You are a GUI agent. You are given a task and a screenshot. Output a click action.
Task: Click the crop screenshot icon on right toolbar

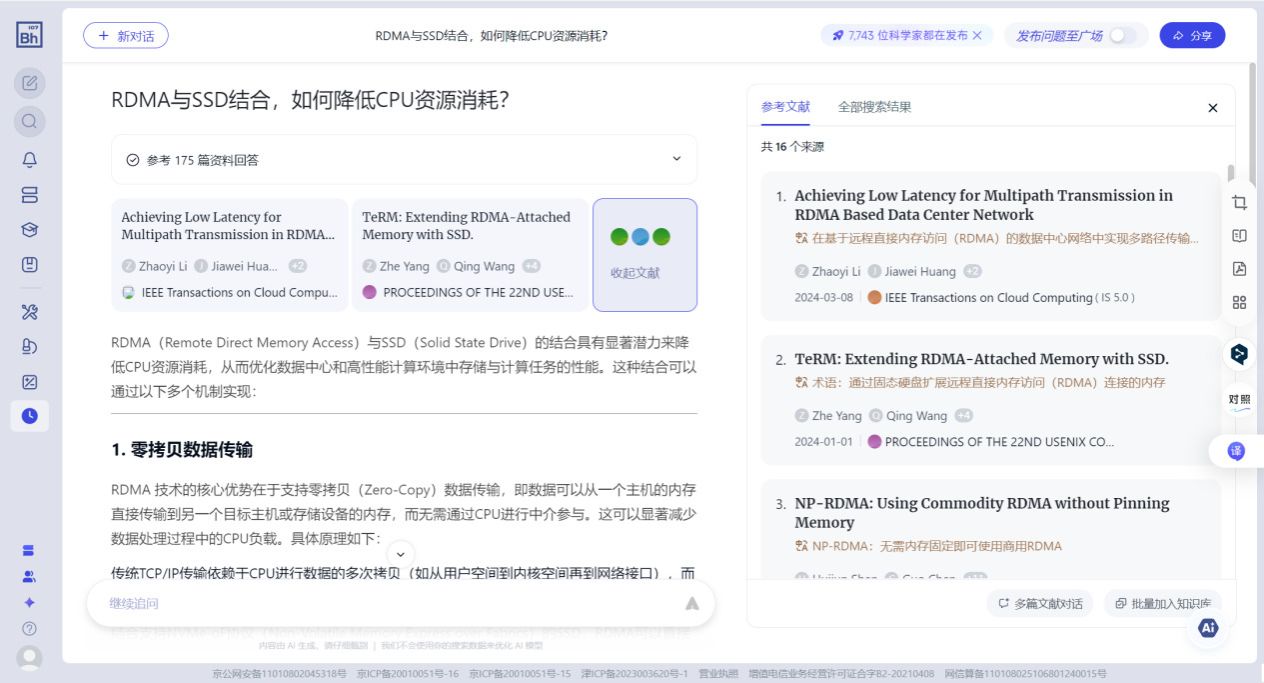[x=1239, y=203]
